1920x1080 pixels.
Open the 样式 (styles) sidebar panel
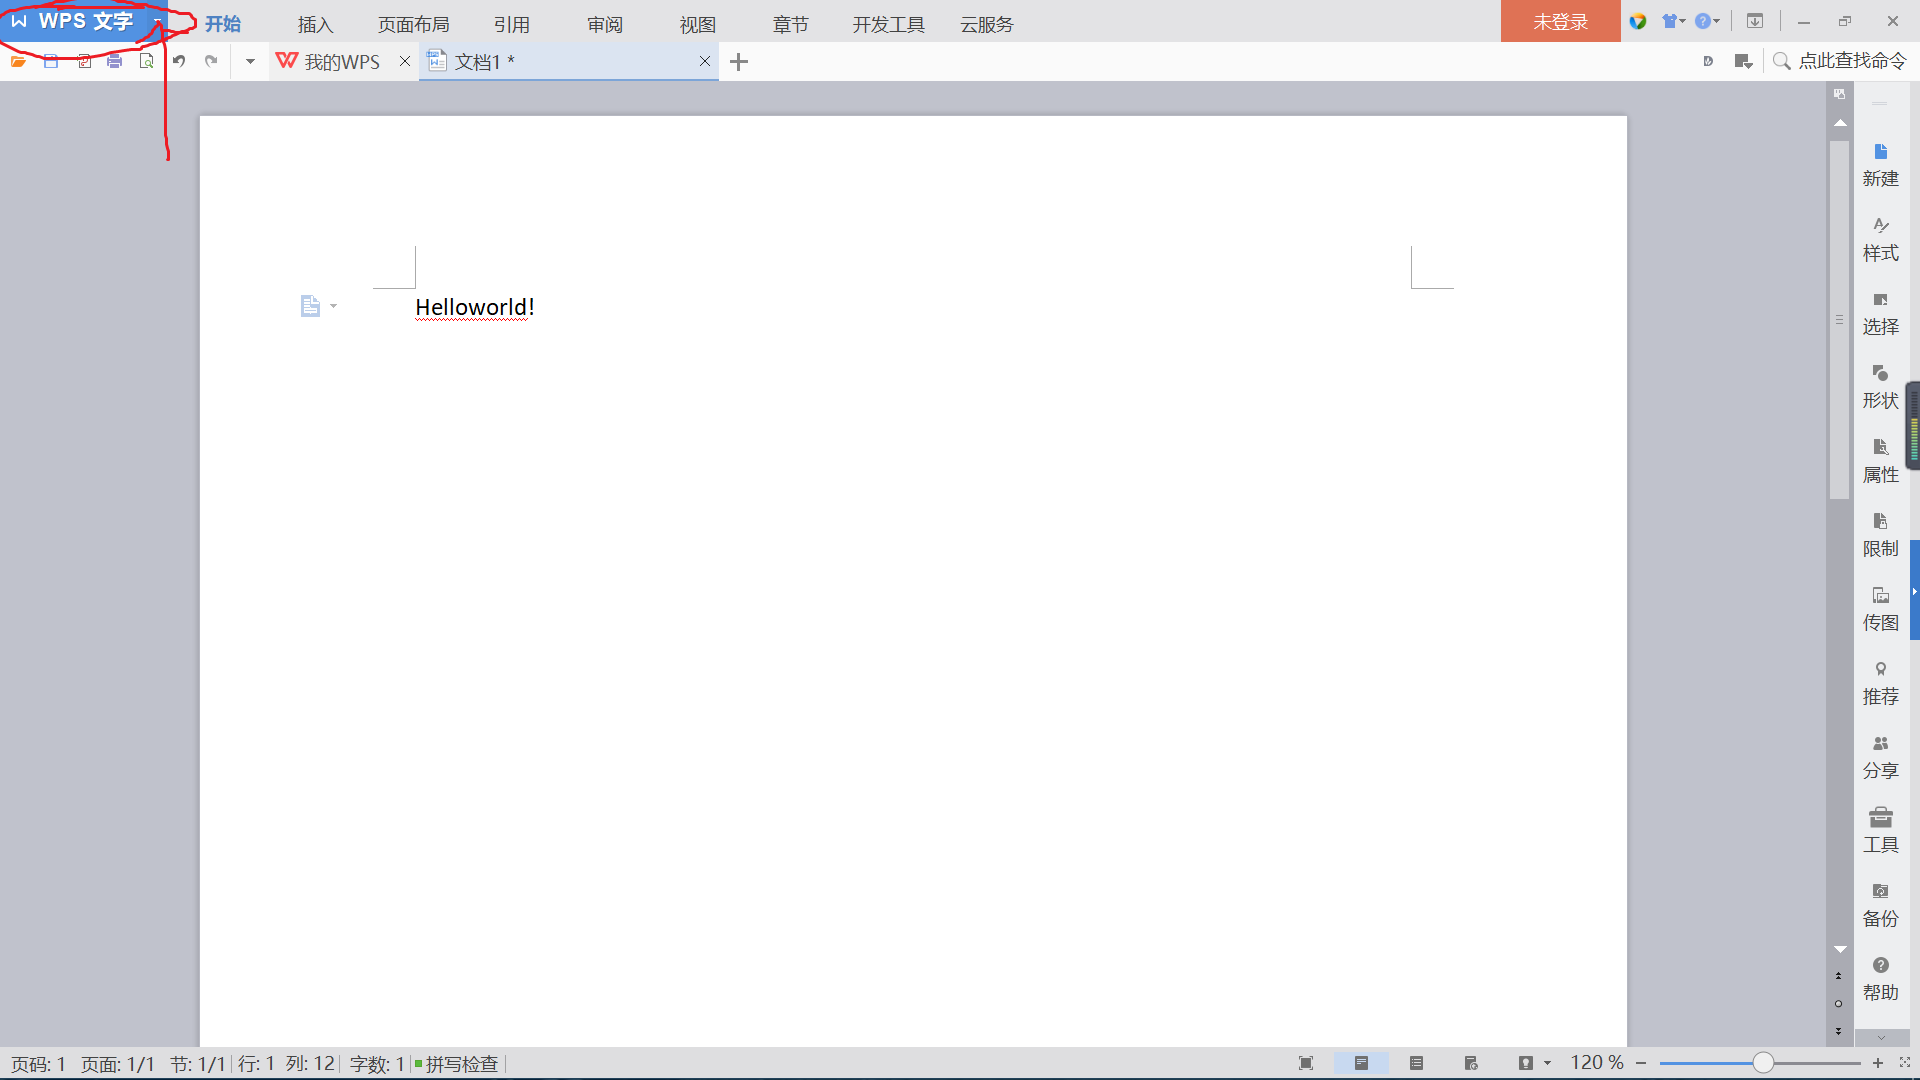(1880, 239)
